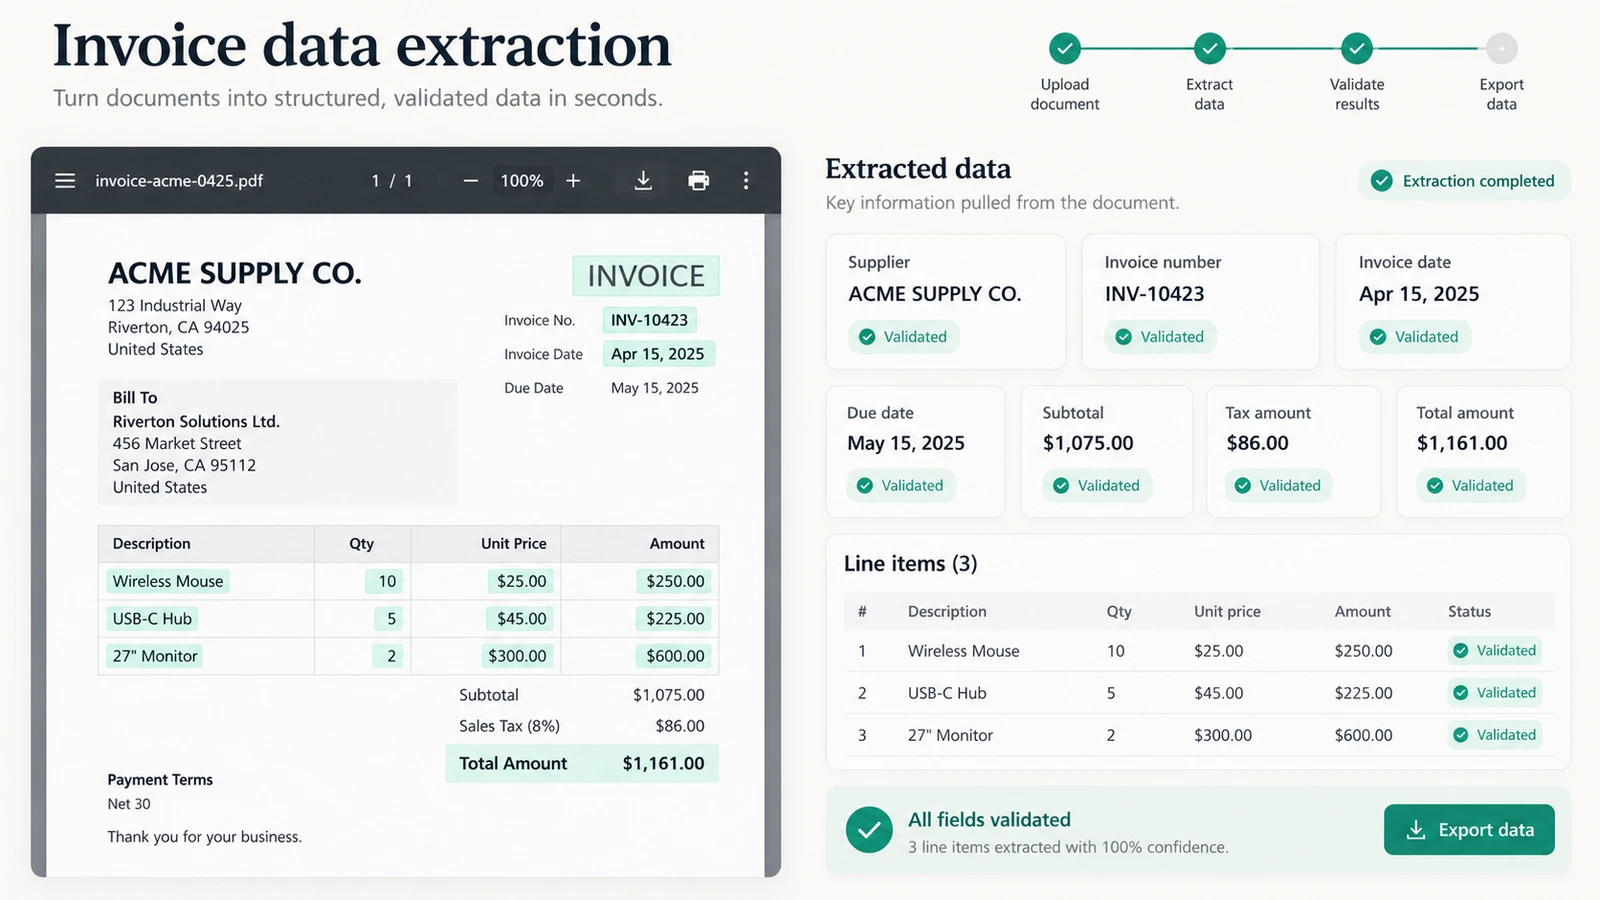Print the invoice PDF
Image resolution: width=1600 pixels, height=900 pixels.
click(x=699, y=181)
